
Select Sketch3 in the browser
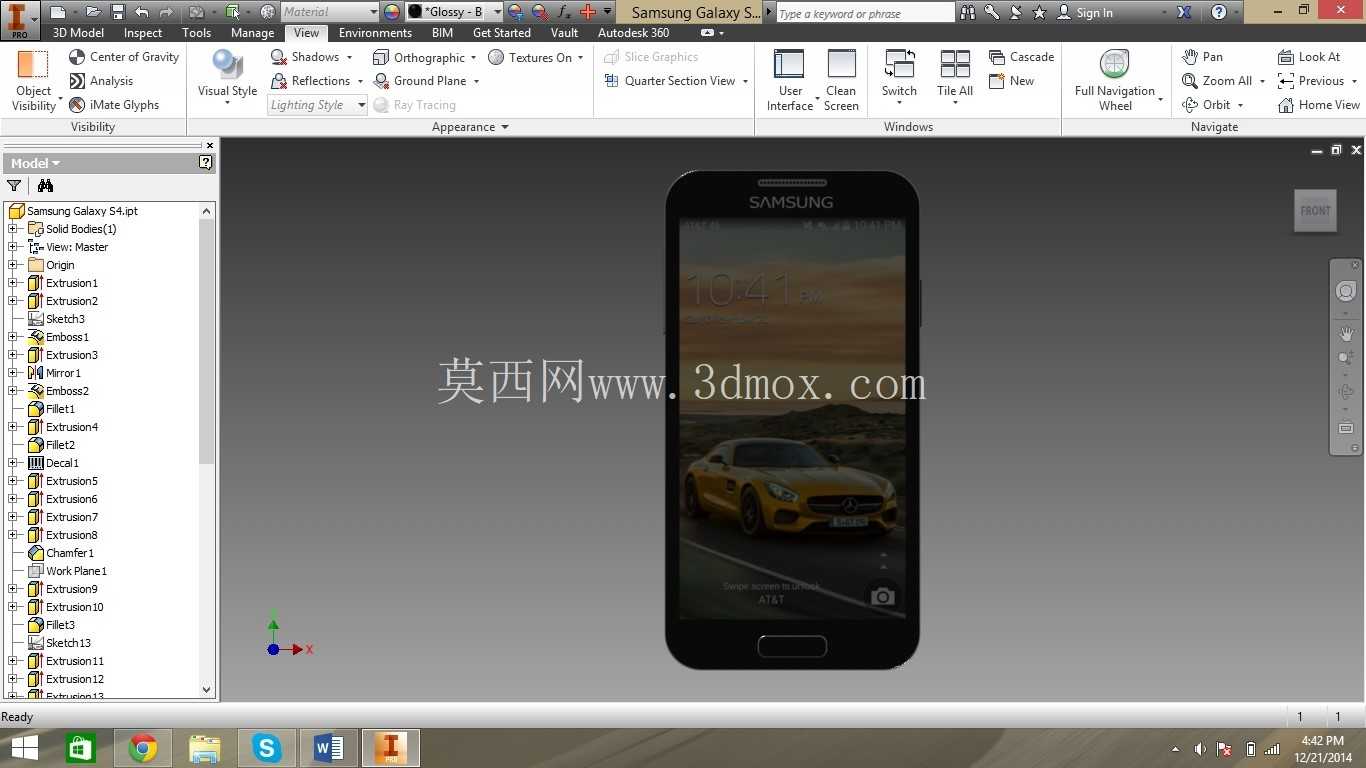[x=65, y=319]
